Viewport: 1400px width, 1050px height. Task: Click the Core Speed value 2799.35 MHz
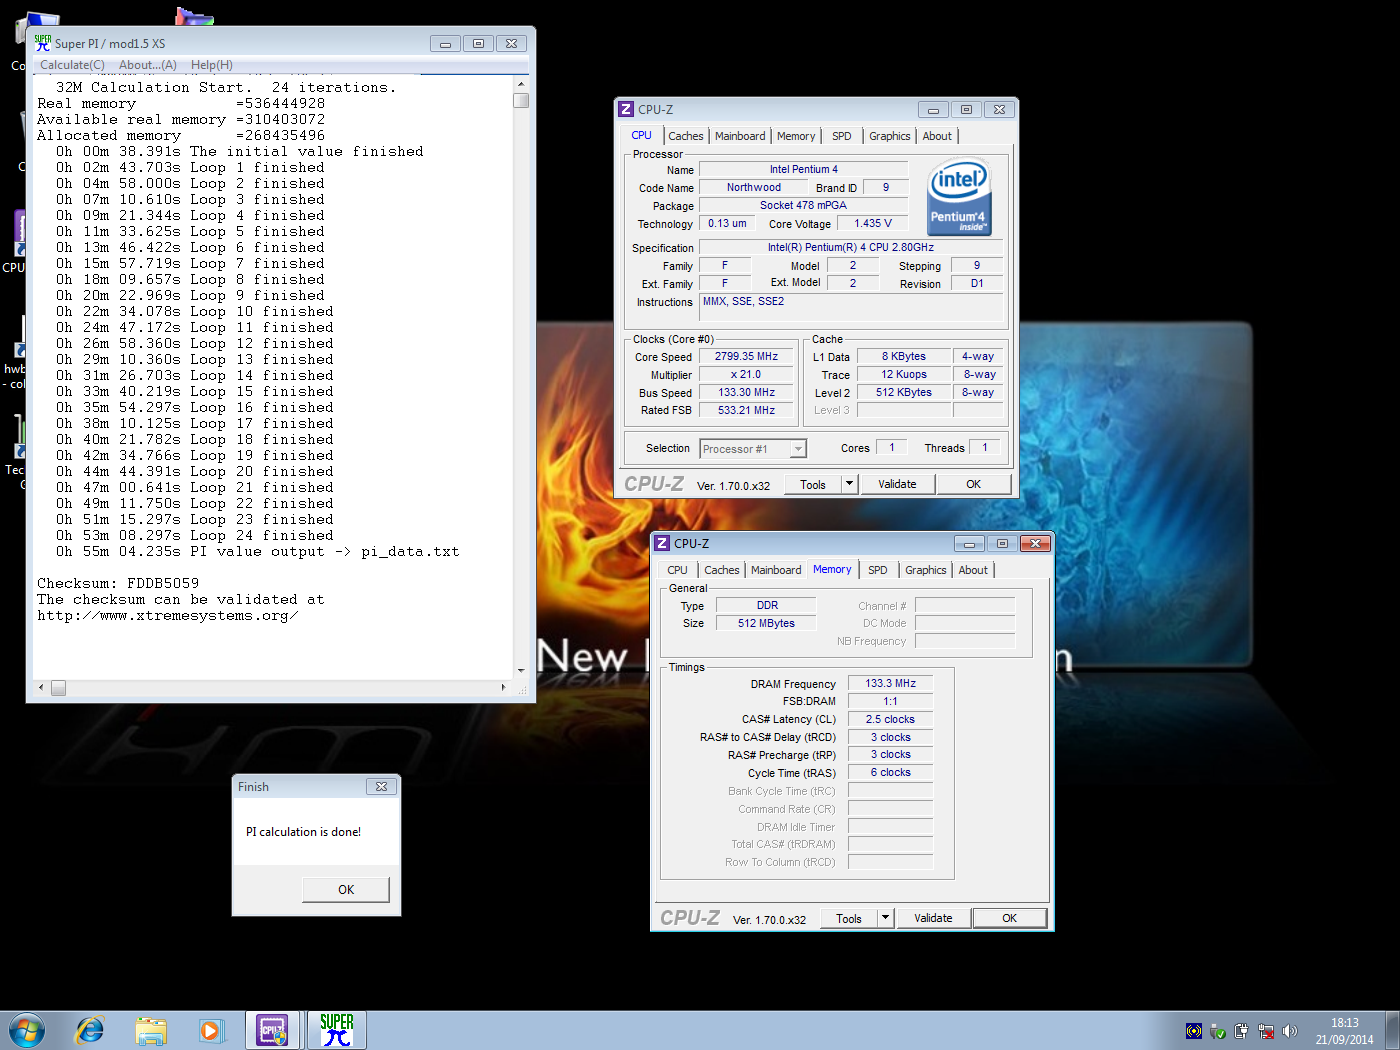[x=746, y=356]
